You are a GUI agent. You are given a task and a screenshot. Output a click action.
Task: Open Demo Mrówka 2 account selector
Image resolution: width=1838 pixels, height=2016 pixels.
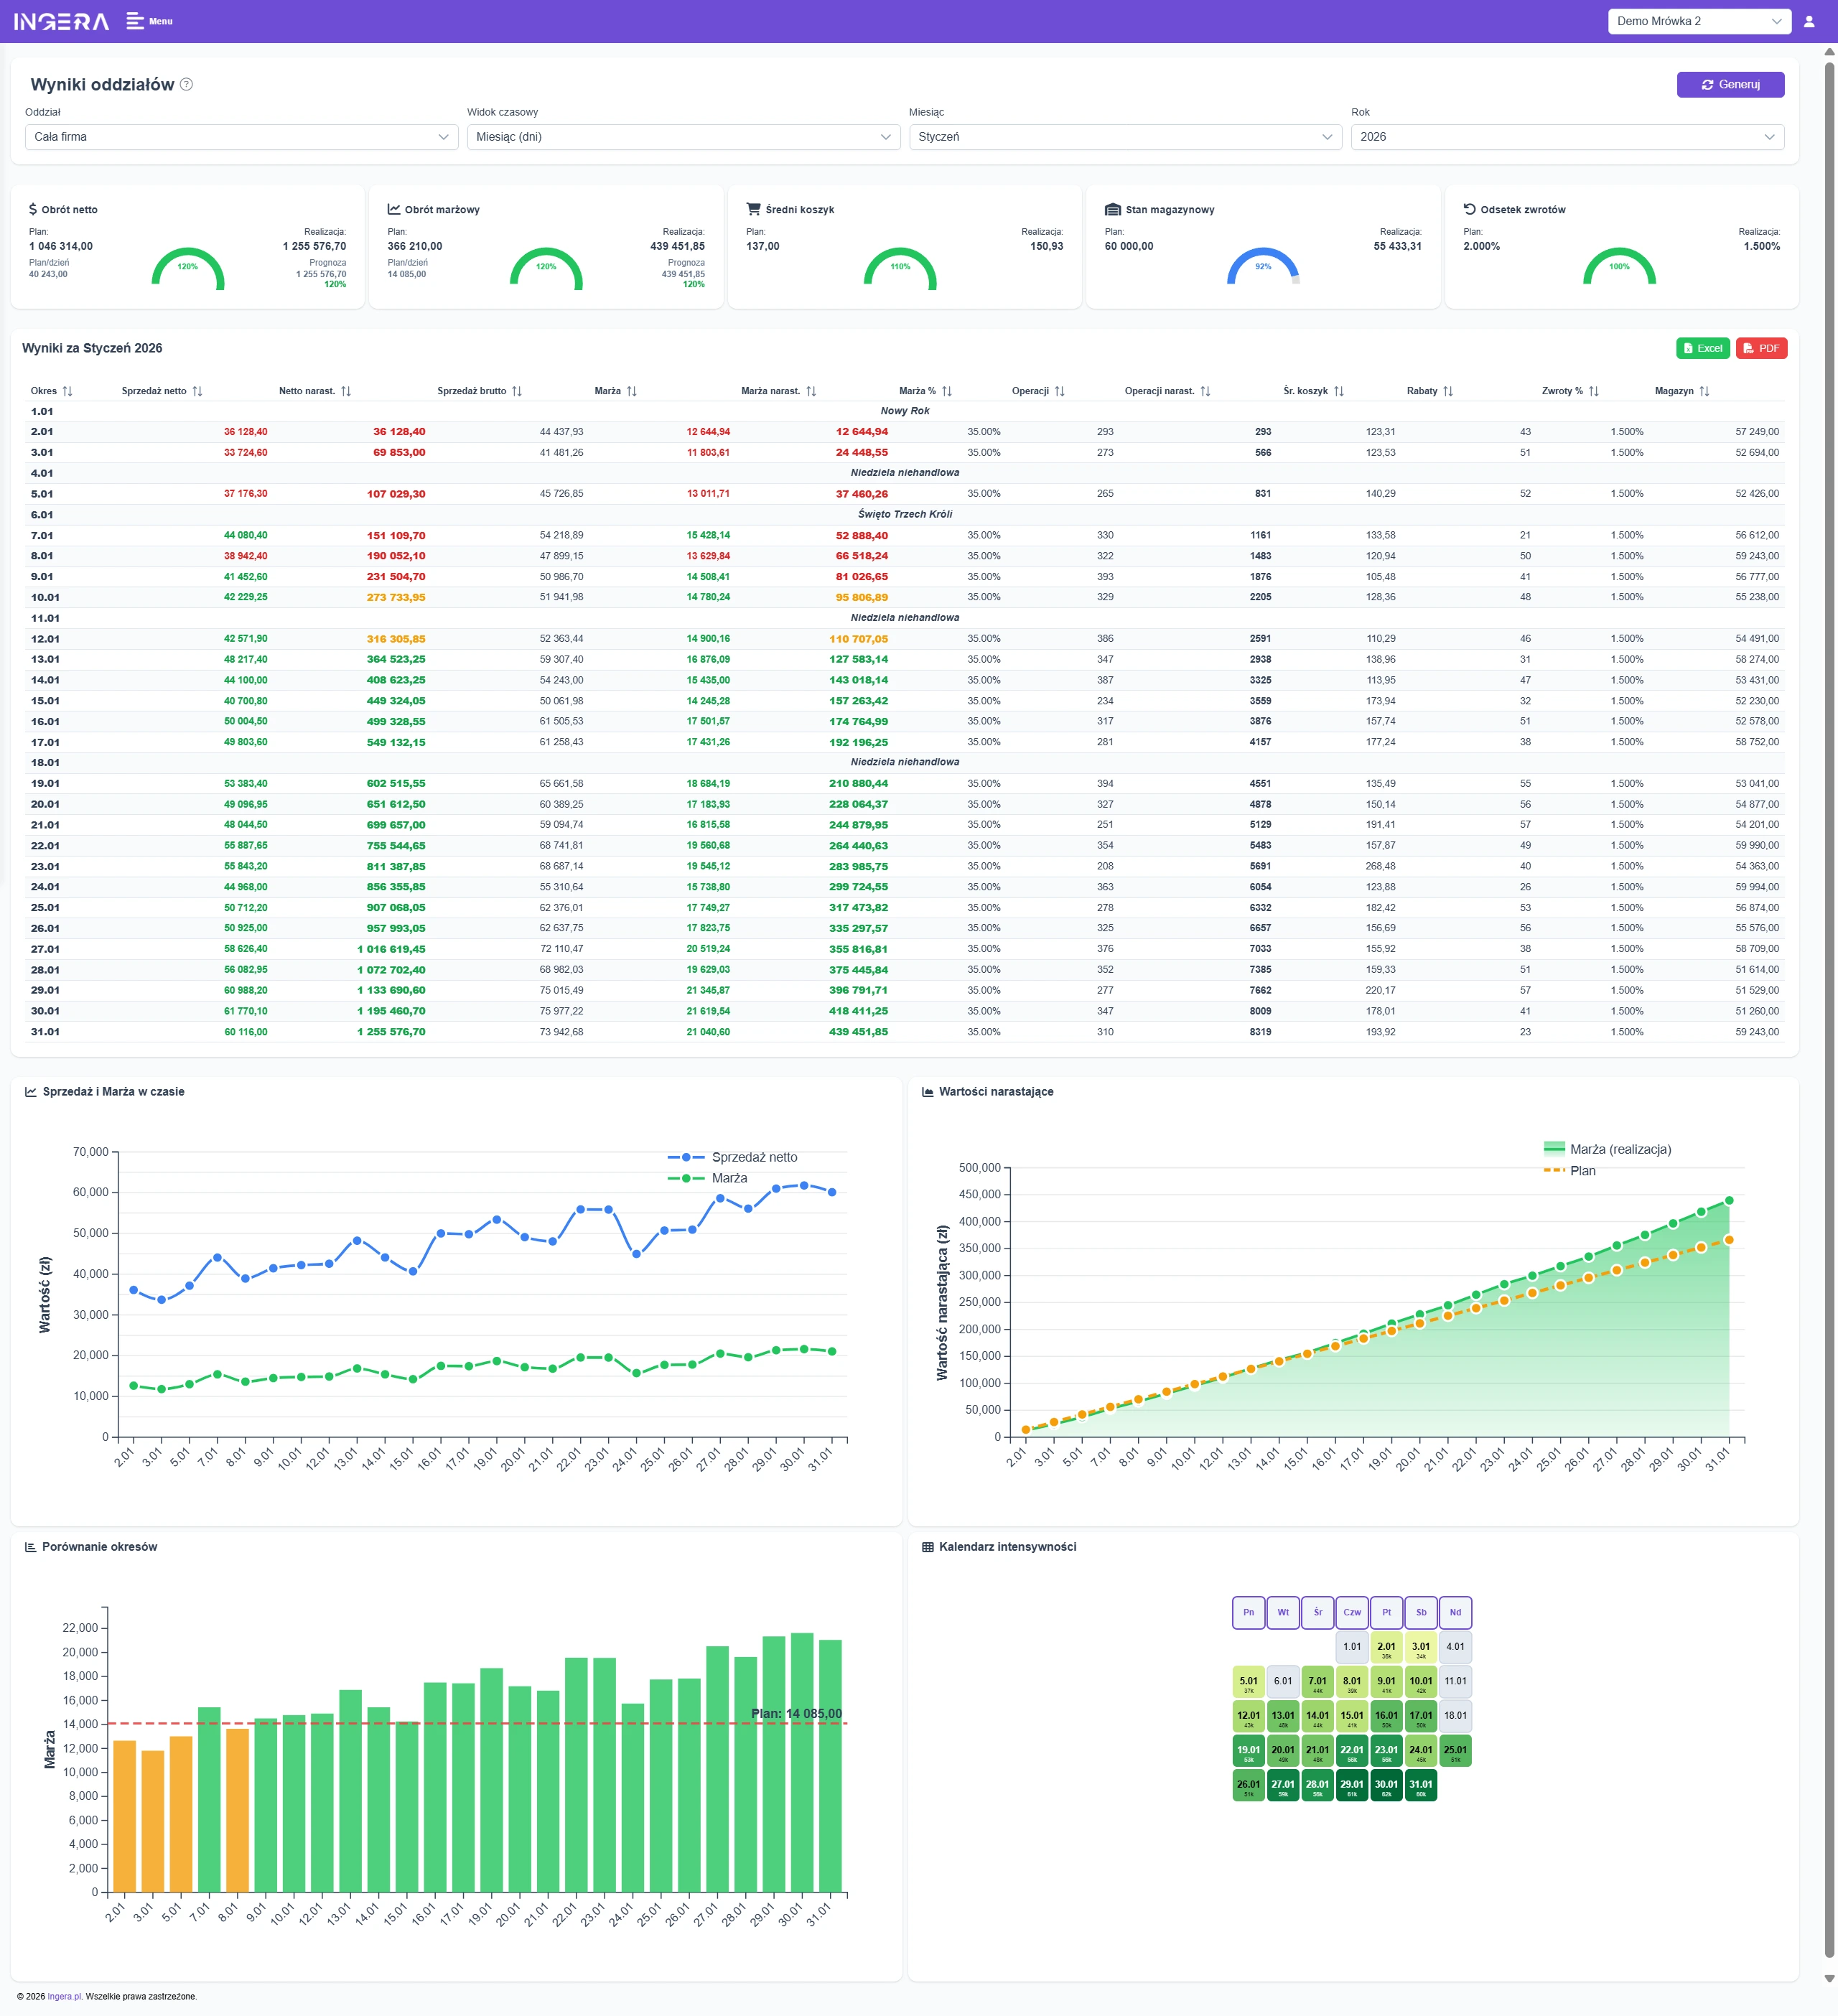coord(1698,21)
